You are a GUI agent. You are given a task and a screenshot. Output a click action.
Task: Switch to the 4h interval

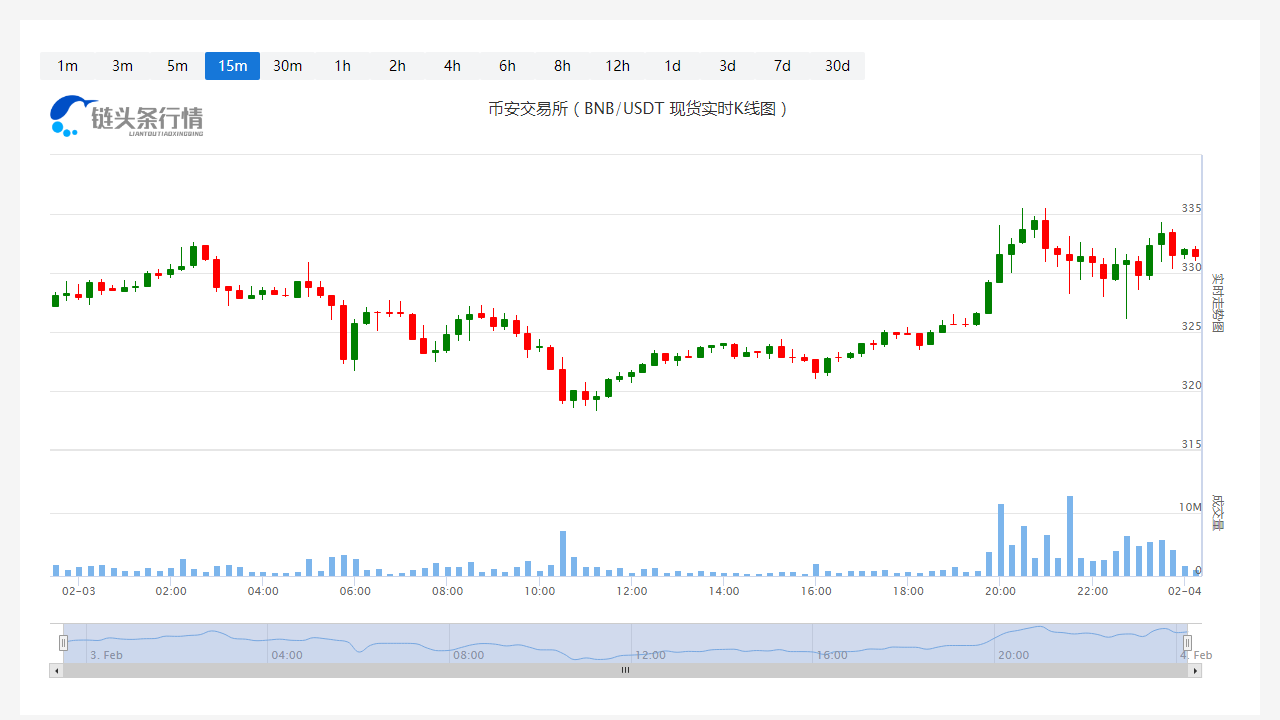coord(452,66)
